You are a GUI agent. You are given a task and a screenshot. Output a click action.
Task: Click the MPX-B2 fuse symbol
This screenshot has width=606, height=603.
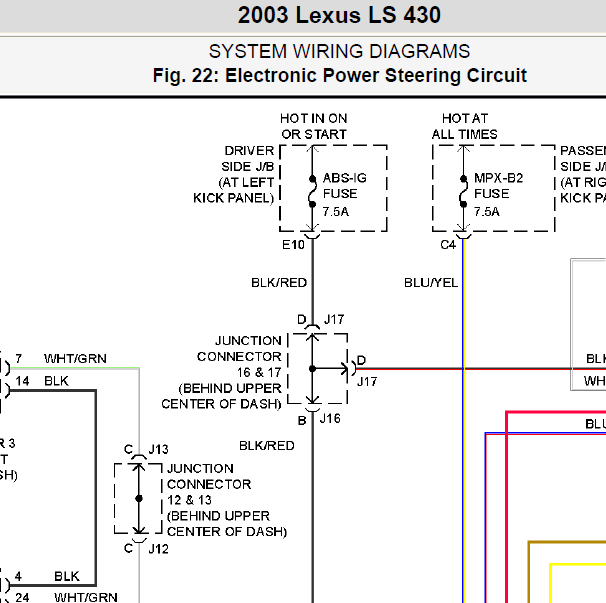[463, 191]
